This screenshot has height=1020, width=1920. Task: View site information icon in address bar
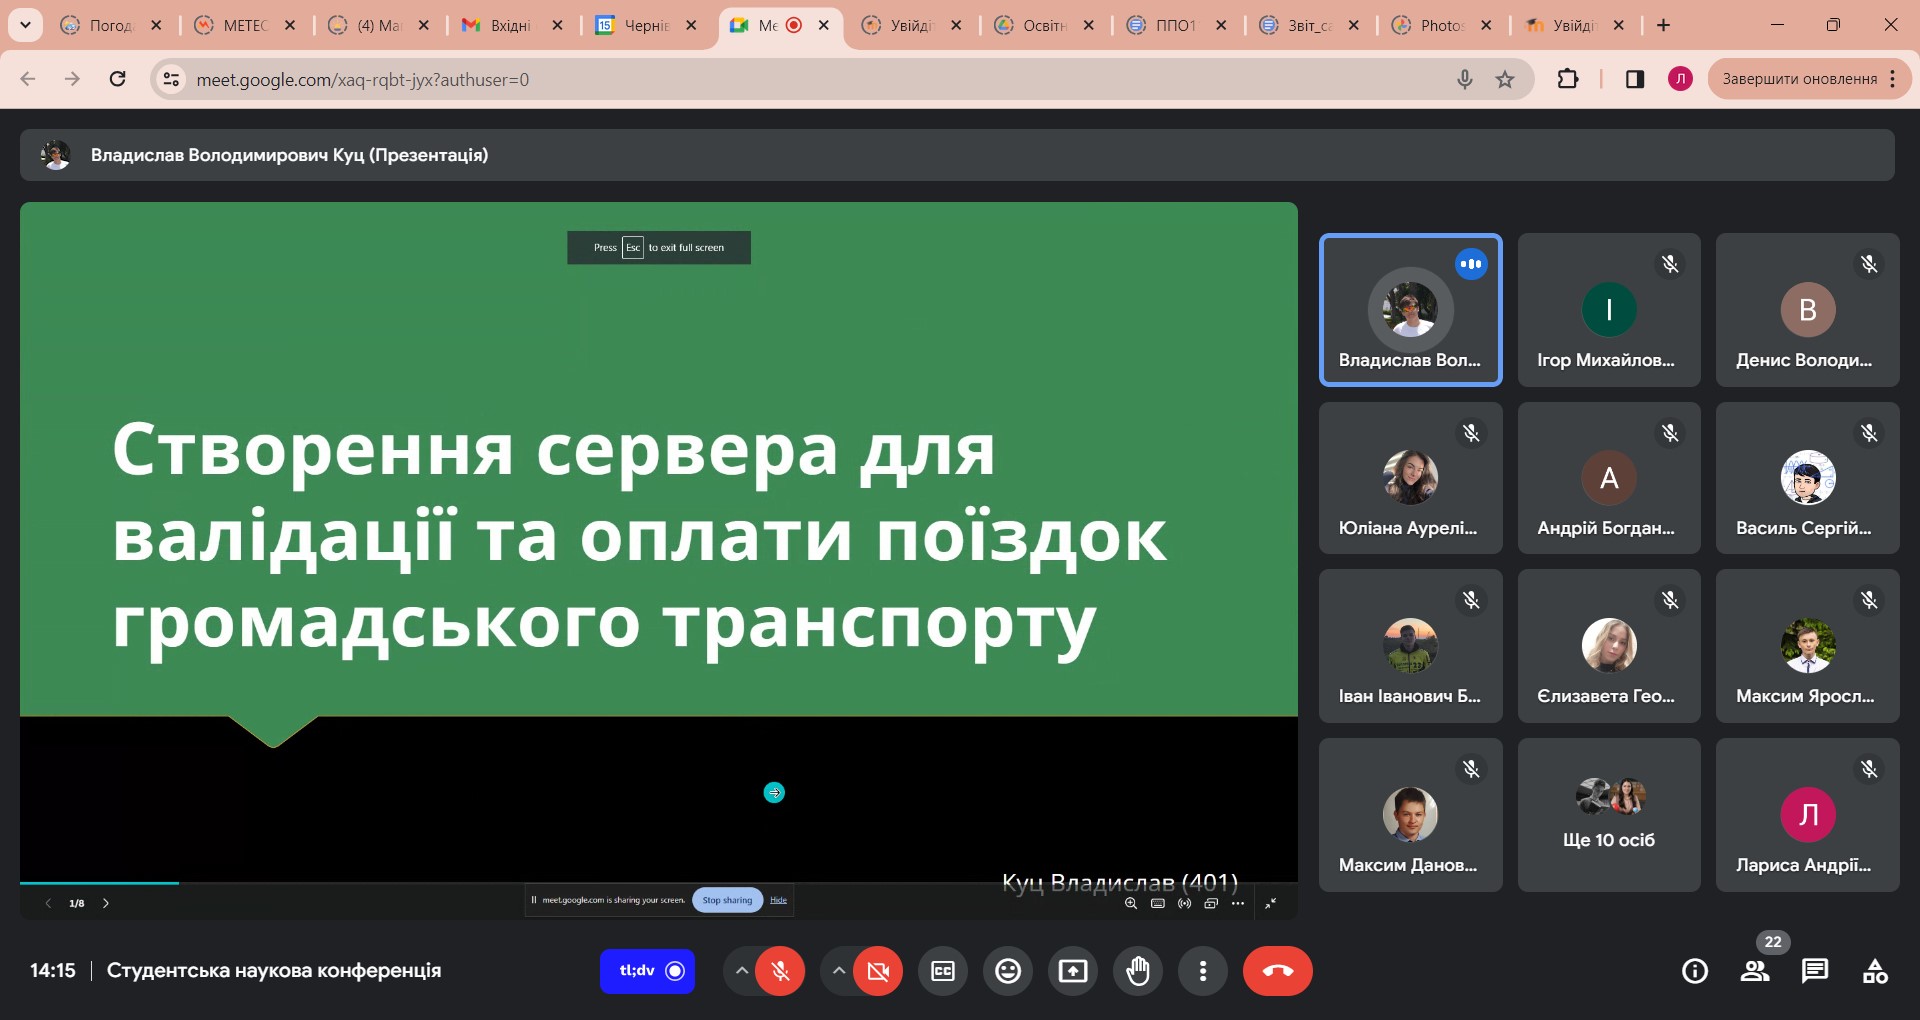click(x=172, y=79)
